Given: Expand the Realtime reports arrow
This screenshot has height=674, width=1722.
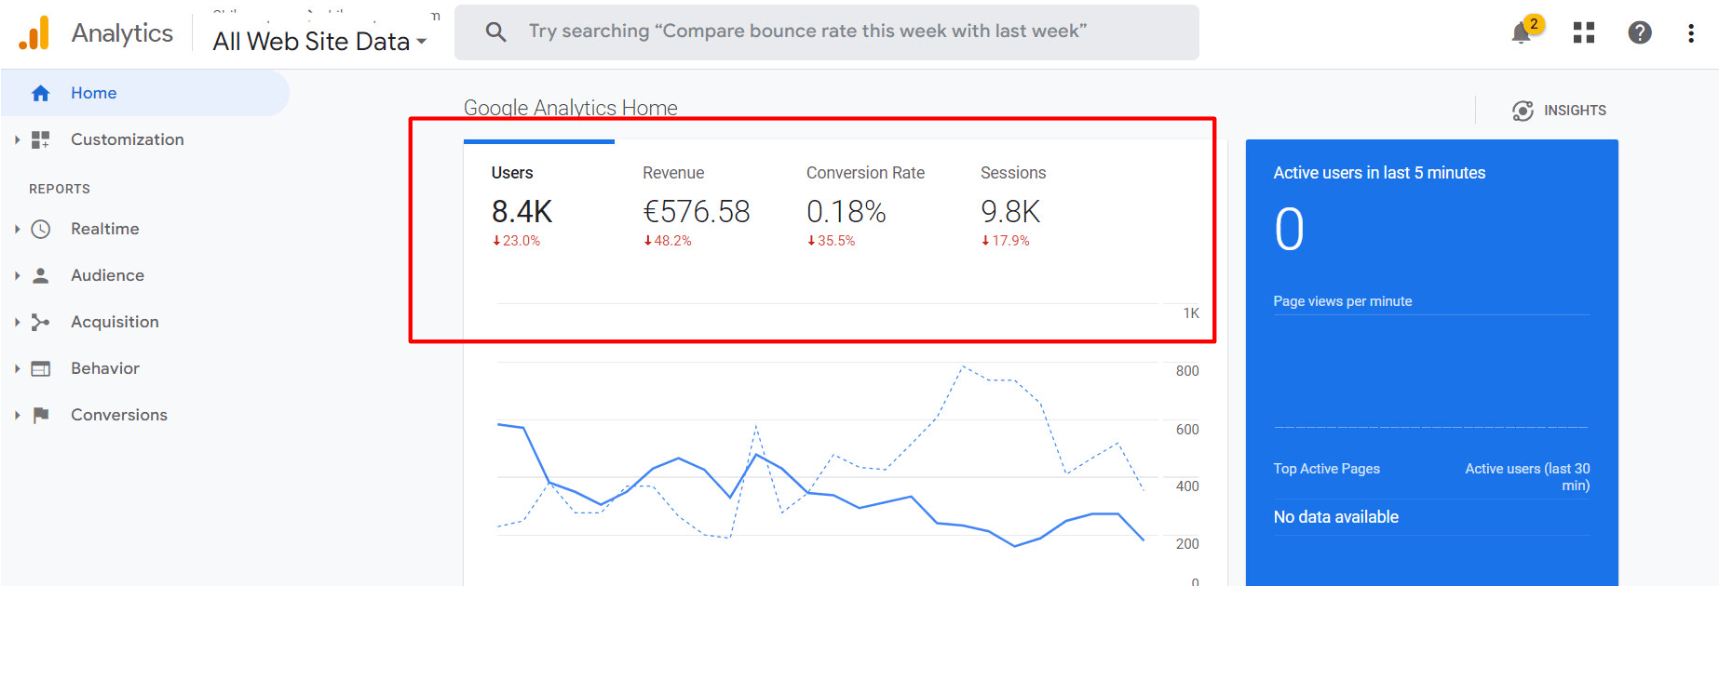Looking at the screenshot, I should point(17,229).
